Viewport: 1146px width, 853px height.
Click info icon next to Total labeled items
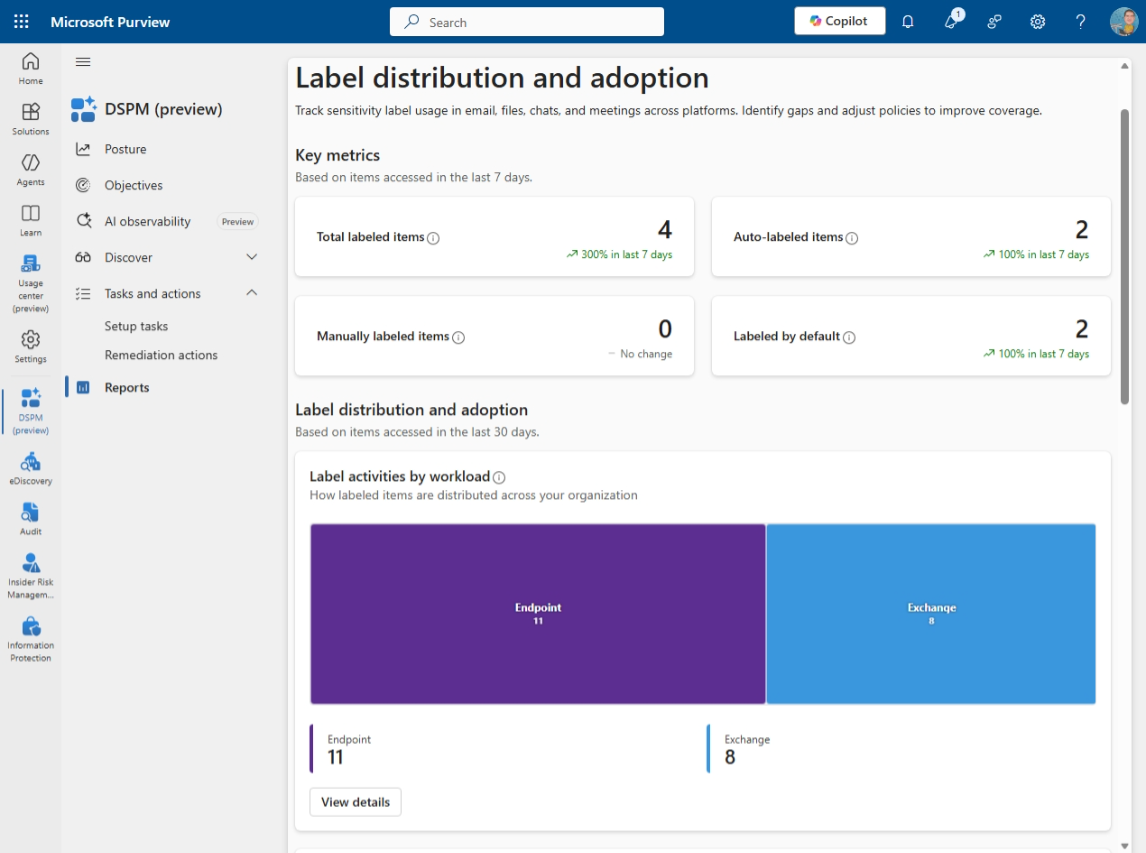coord(433,238)
